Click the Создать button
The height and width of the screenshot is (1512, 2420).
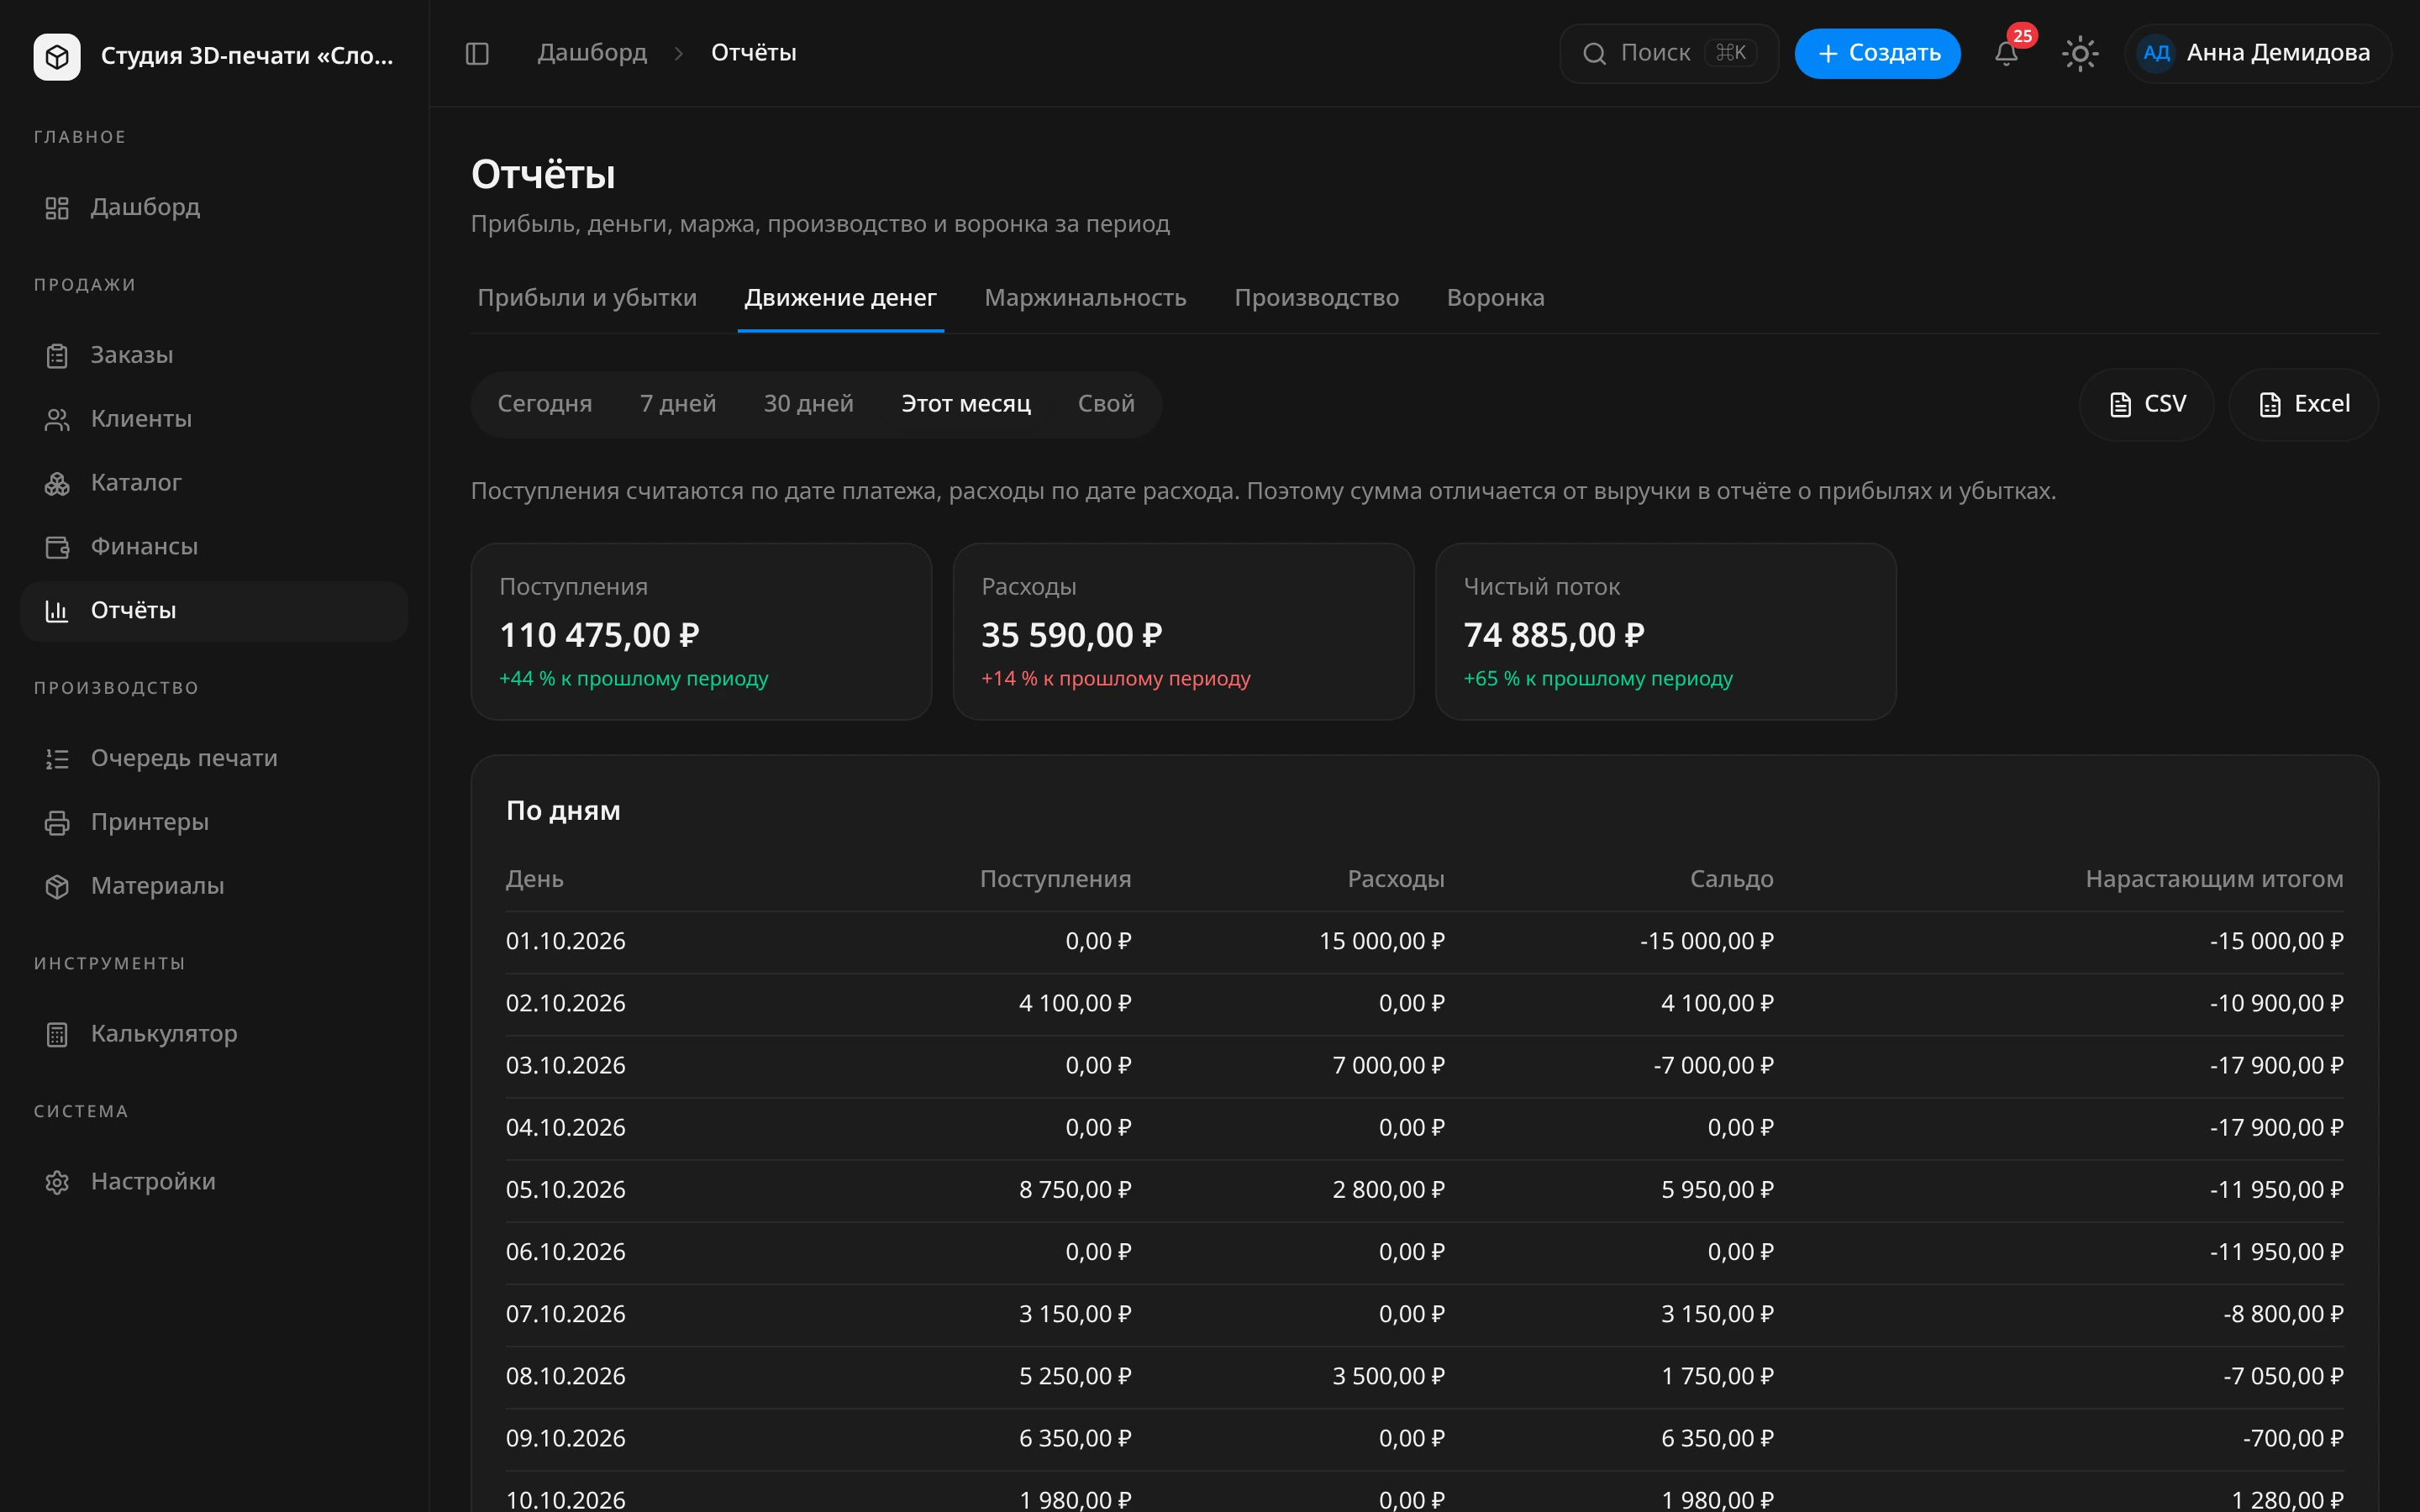[1877, 53]
